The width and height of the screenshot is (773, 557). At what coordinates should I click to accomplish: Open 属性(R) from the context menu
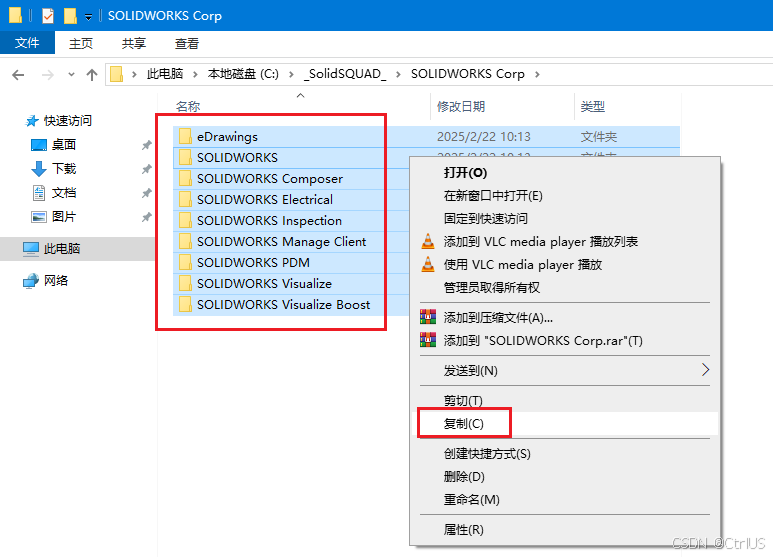tap(564, 529)
